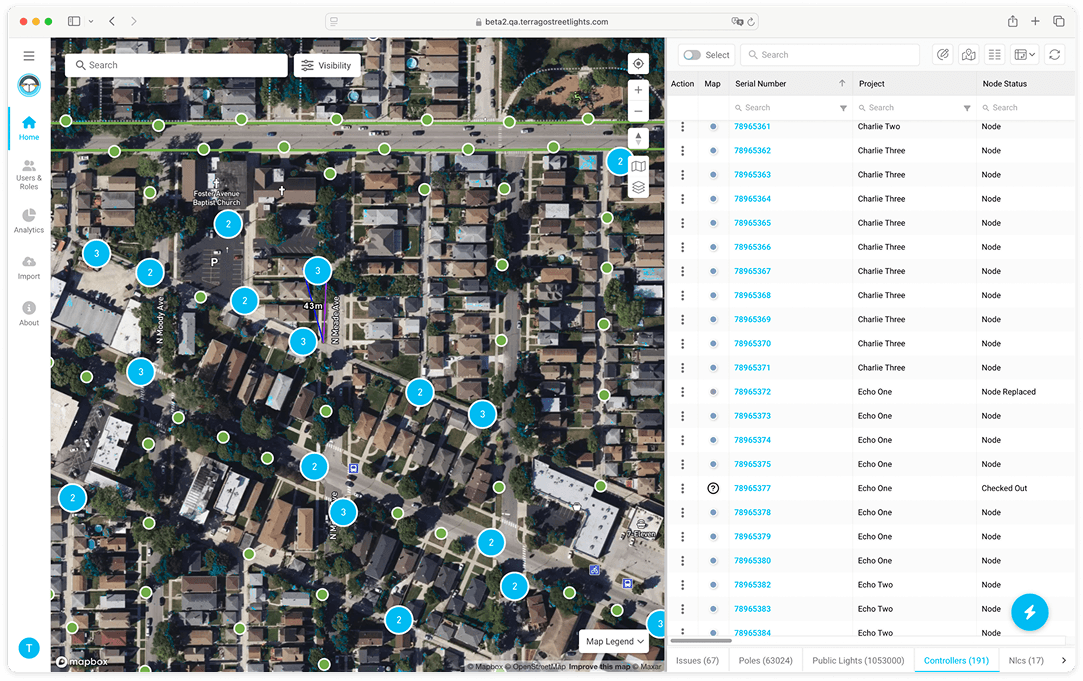Open serial number 78965383 link

click(x=752, y=608)
